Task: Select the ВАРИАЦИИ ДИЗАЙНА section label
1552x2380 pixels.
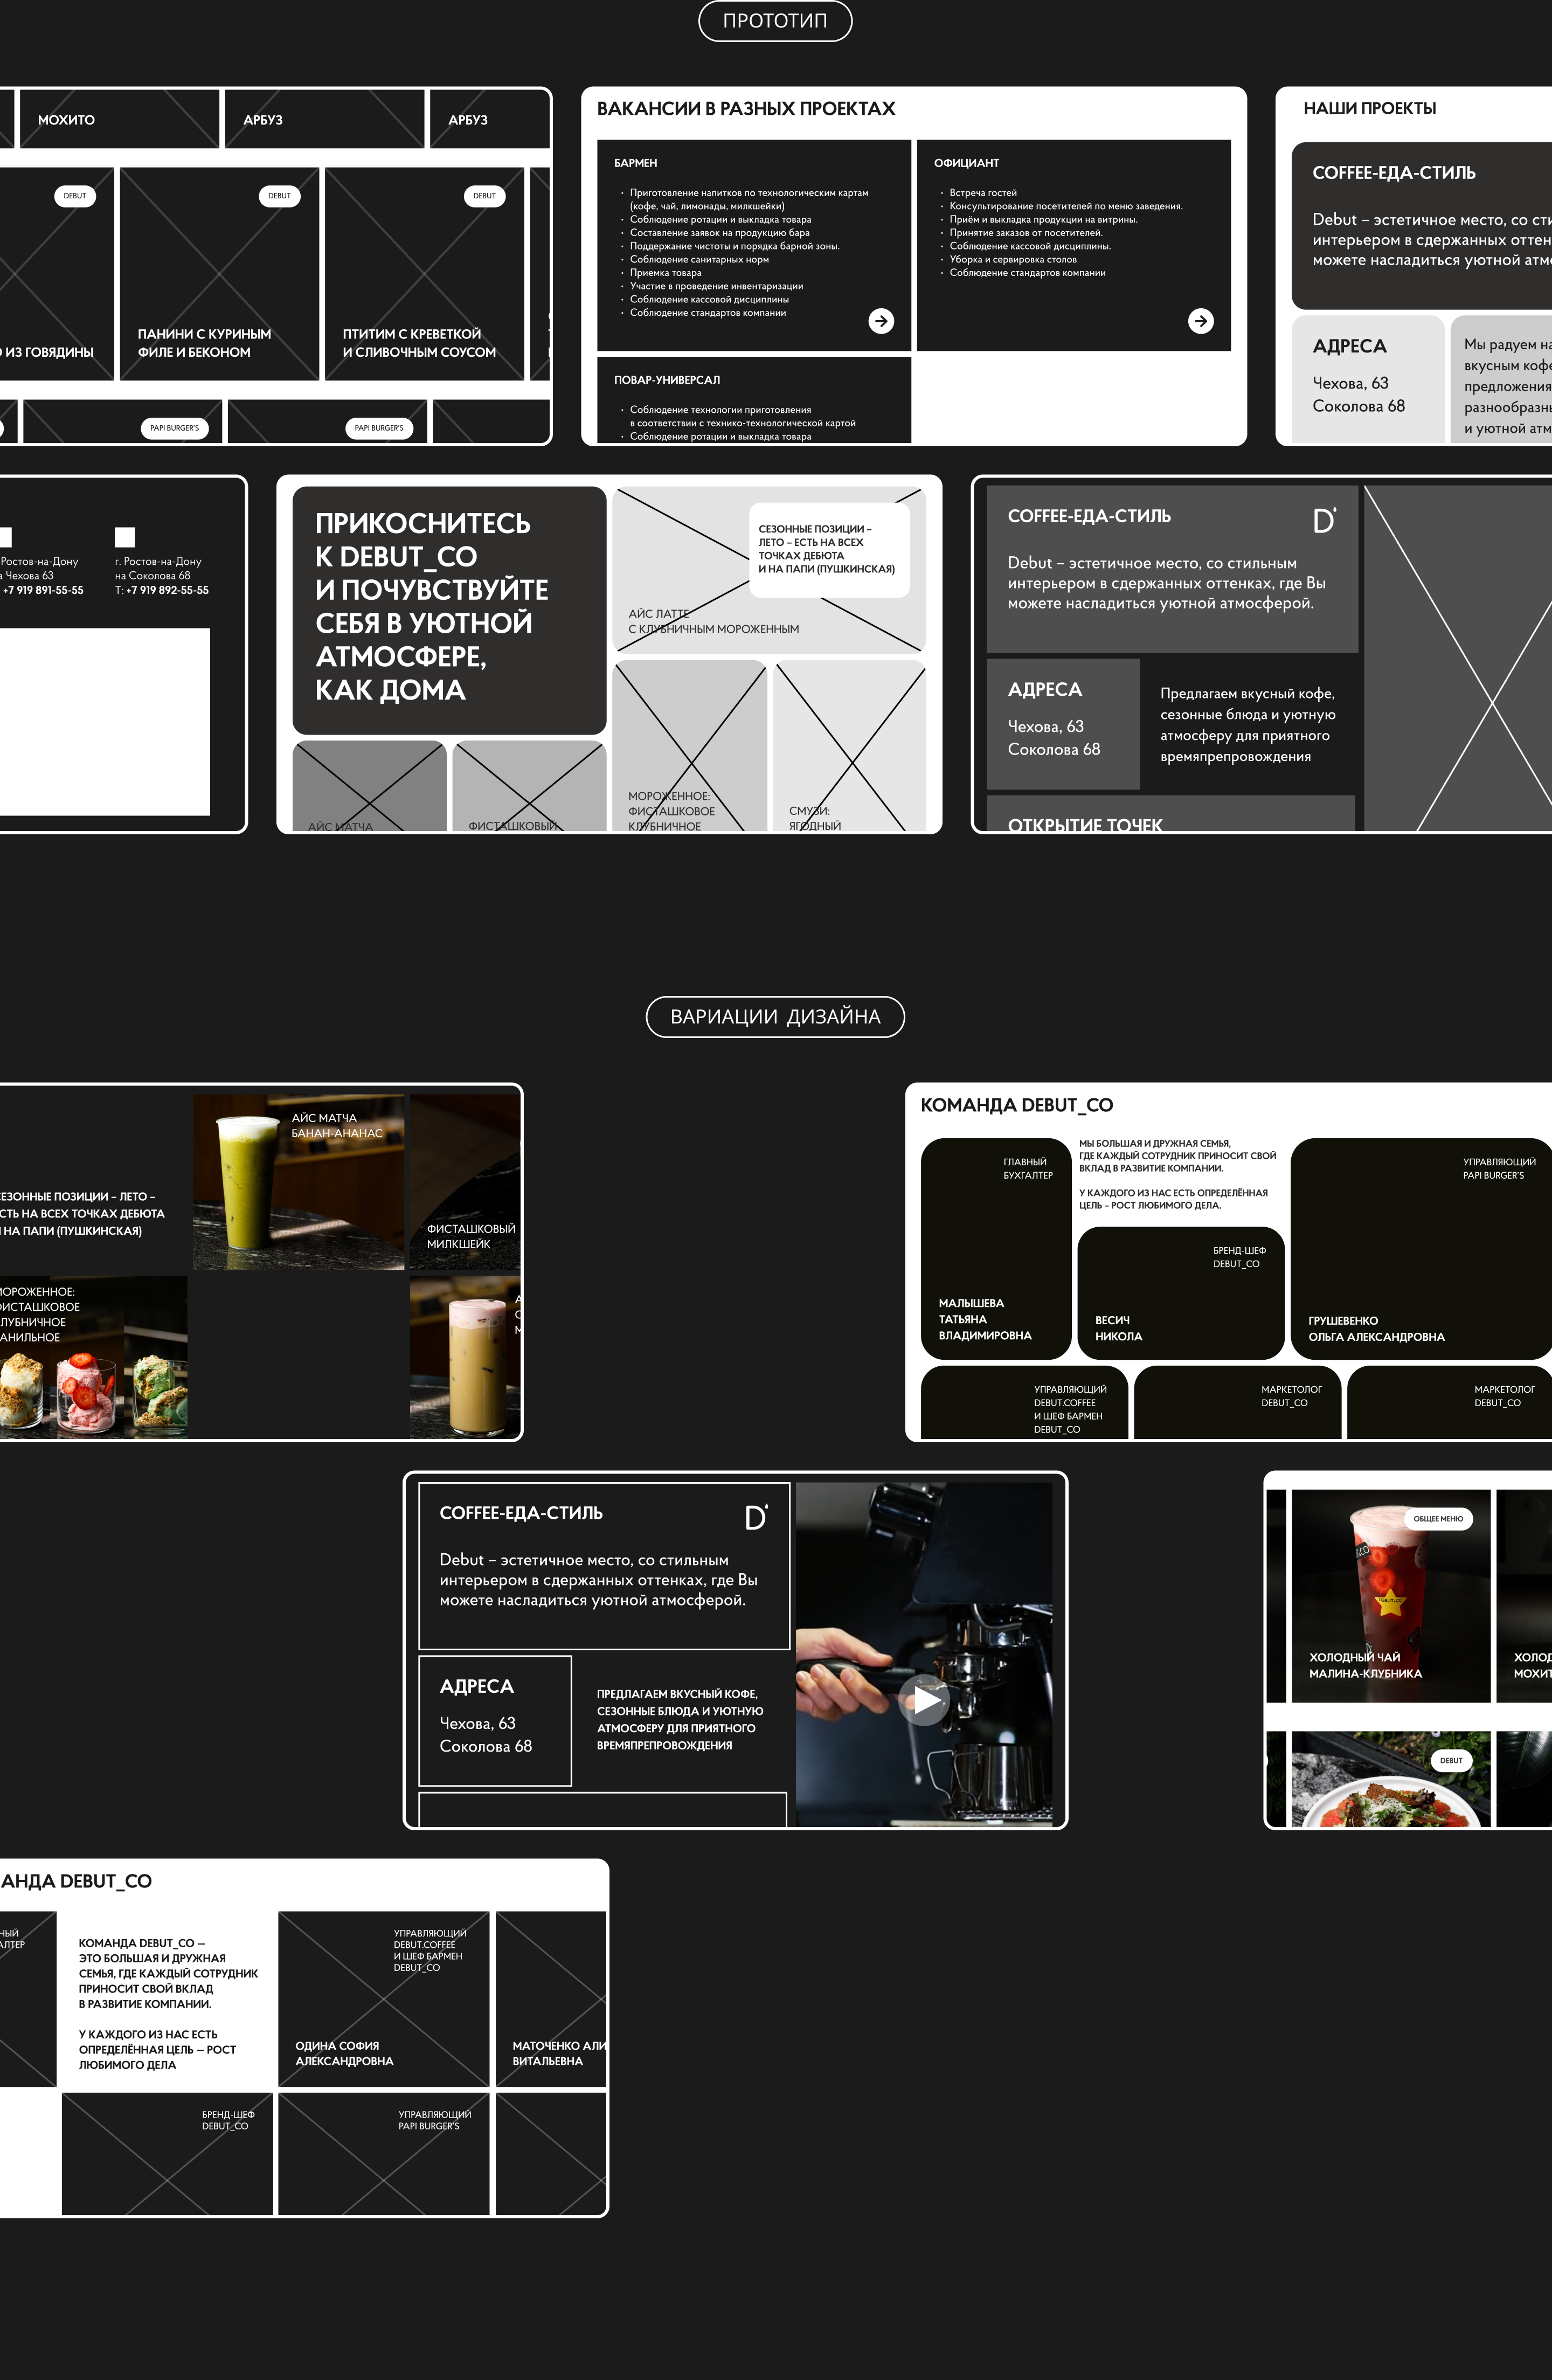Action: pyautogui.click(x=775, y=1017)
